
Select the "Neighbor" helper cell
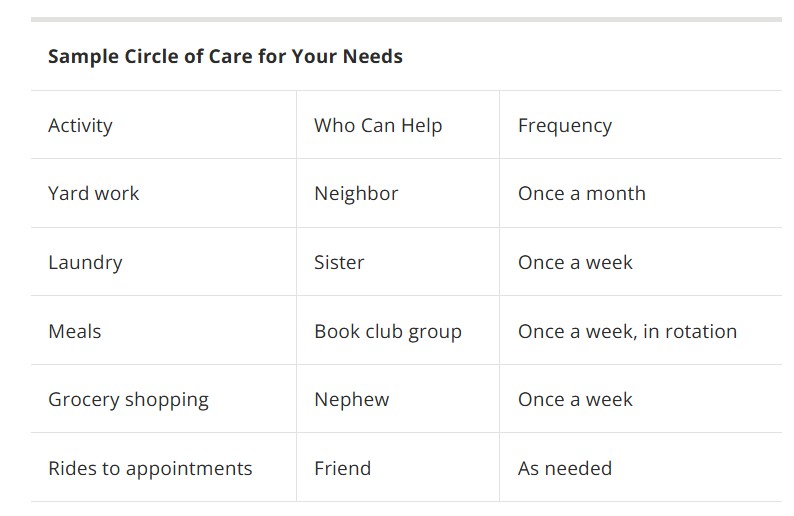[356, 194]
